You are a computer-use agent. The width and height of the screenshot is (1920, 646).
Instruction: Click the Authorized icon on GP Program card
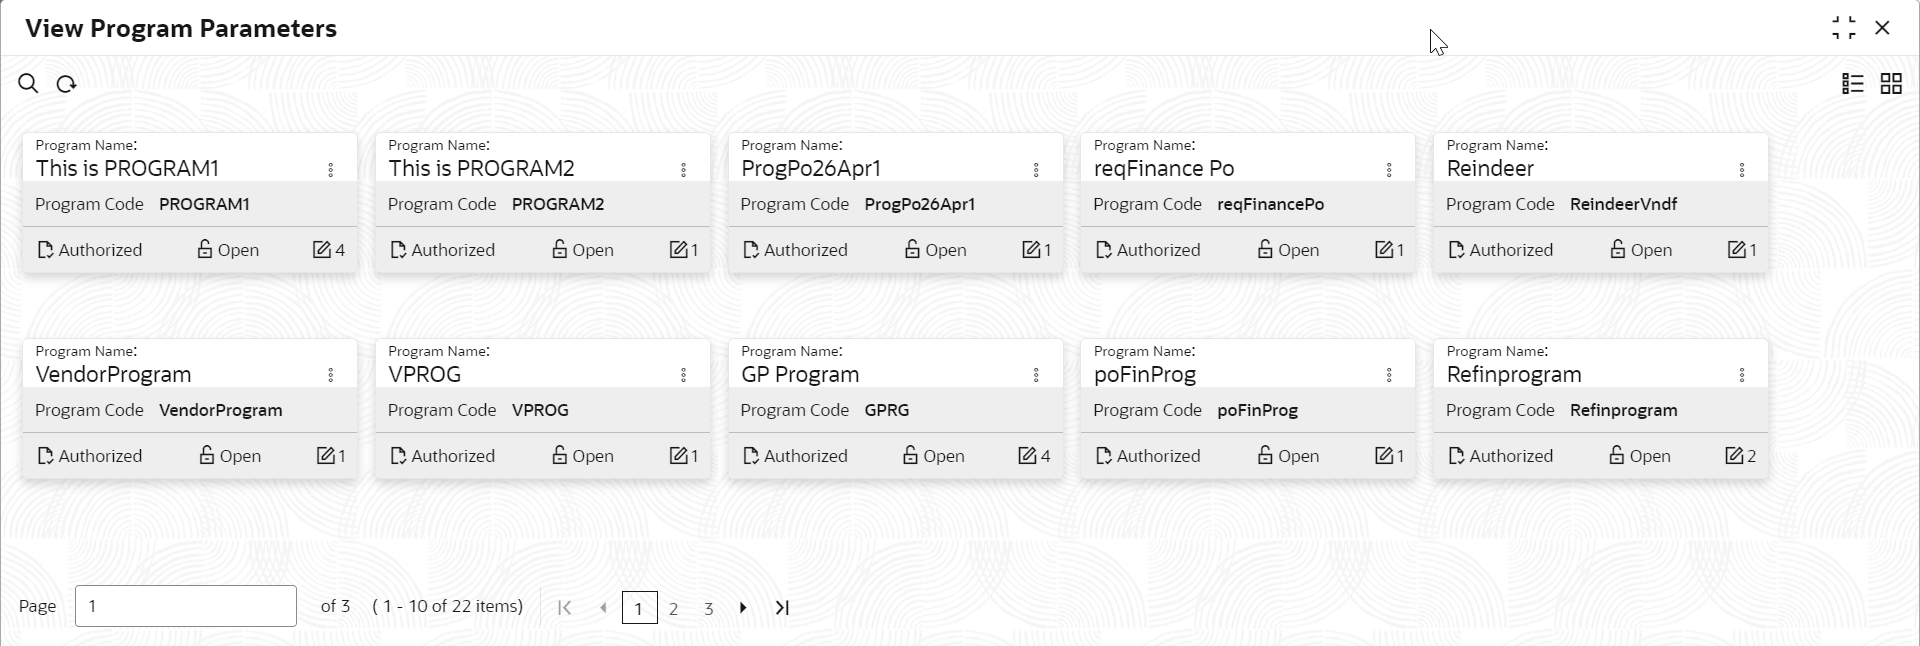[749, 456]
